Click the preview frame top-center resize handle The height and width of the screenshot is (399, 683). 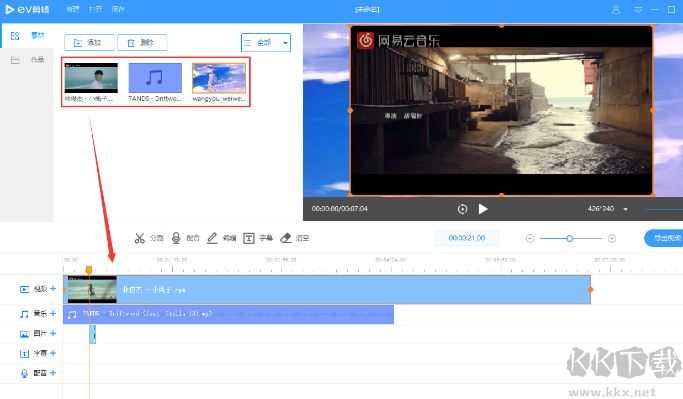[x=501, y=26]
